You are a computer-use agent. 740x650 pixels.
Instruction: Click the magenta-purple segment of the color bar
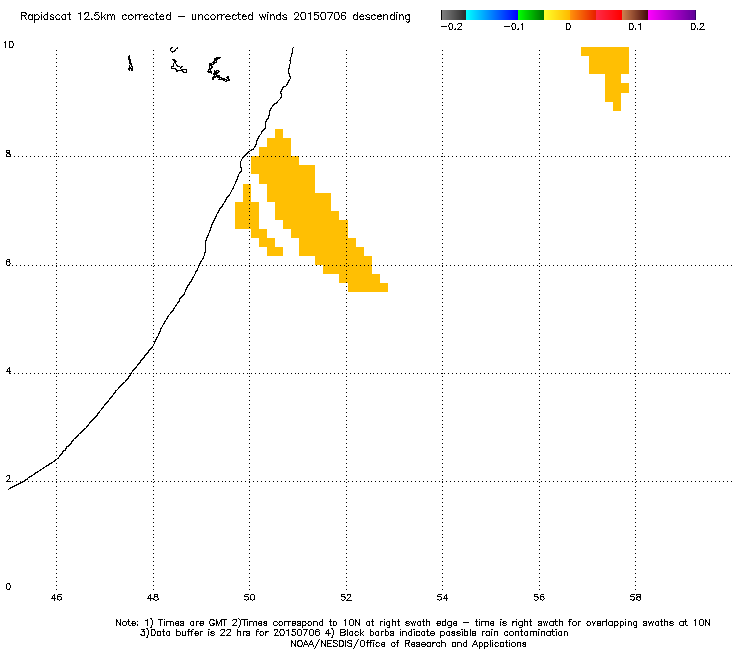click(672, 15)
